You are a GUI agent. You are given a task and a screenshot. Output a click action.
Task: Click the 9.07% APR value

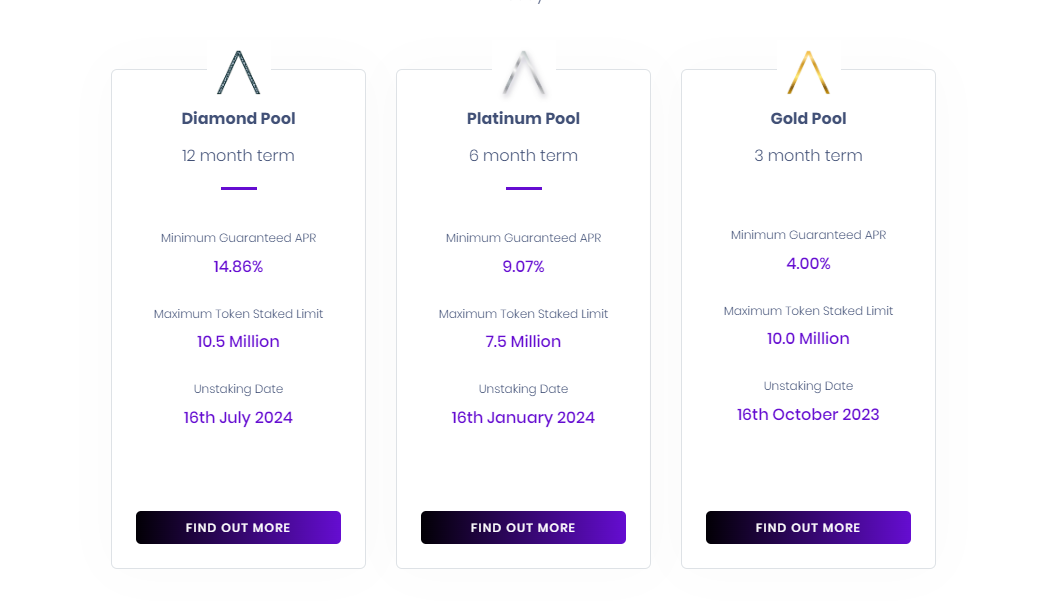[x=523, y=267]
